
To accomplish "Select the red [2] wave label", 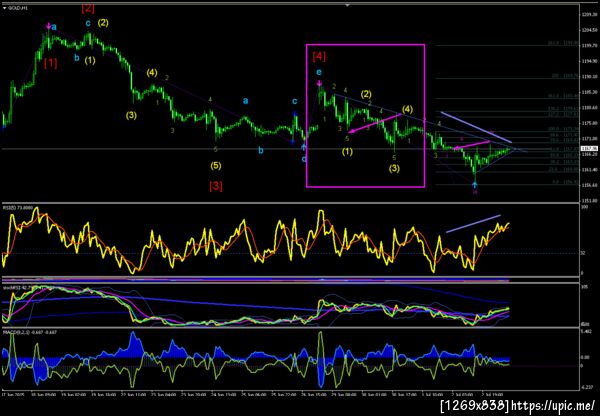I will coord(88,8).
